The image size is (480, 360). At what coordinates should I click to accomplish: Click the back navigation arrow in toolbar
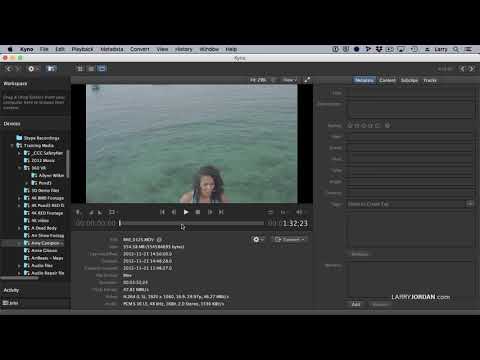[9, 69]
